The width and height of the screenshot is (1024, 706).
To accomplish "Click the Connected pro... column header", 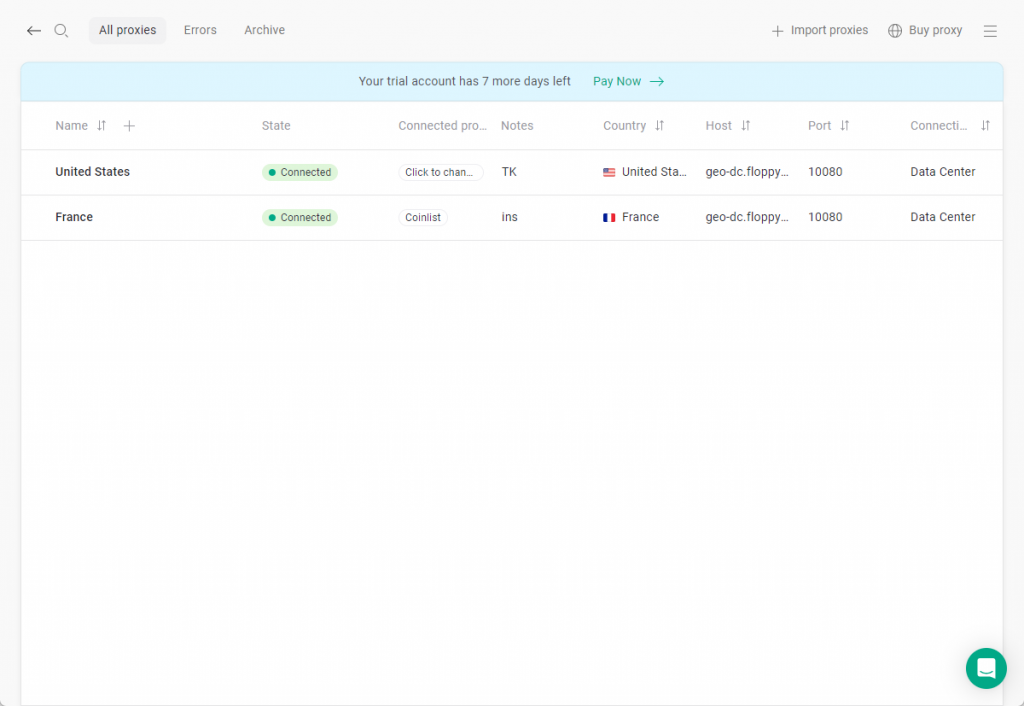I will tap(443, 125).
